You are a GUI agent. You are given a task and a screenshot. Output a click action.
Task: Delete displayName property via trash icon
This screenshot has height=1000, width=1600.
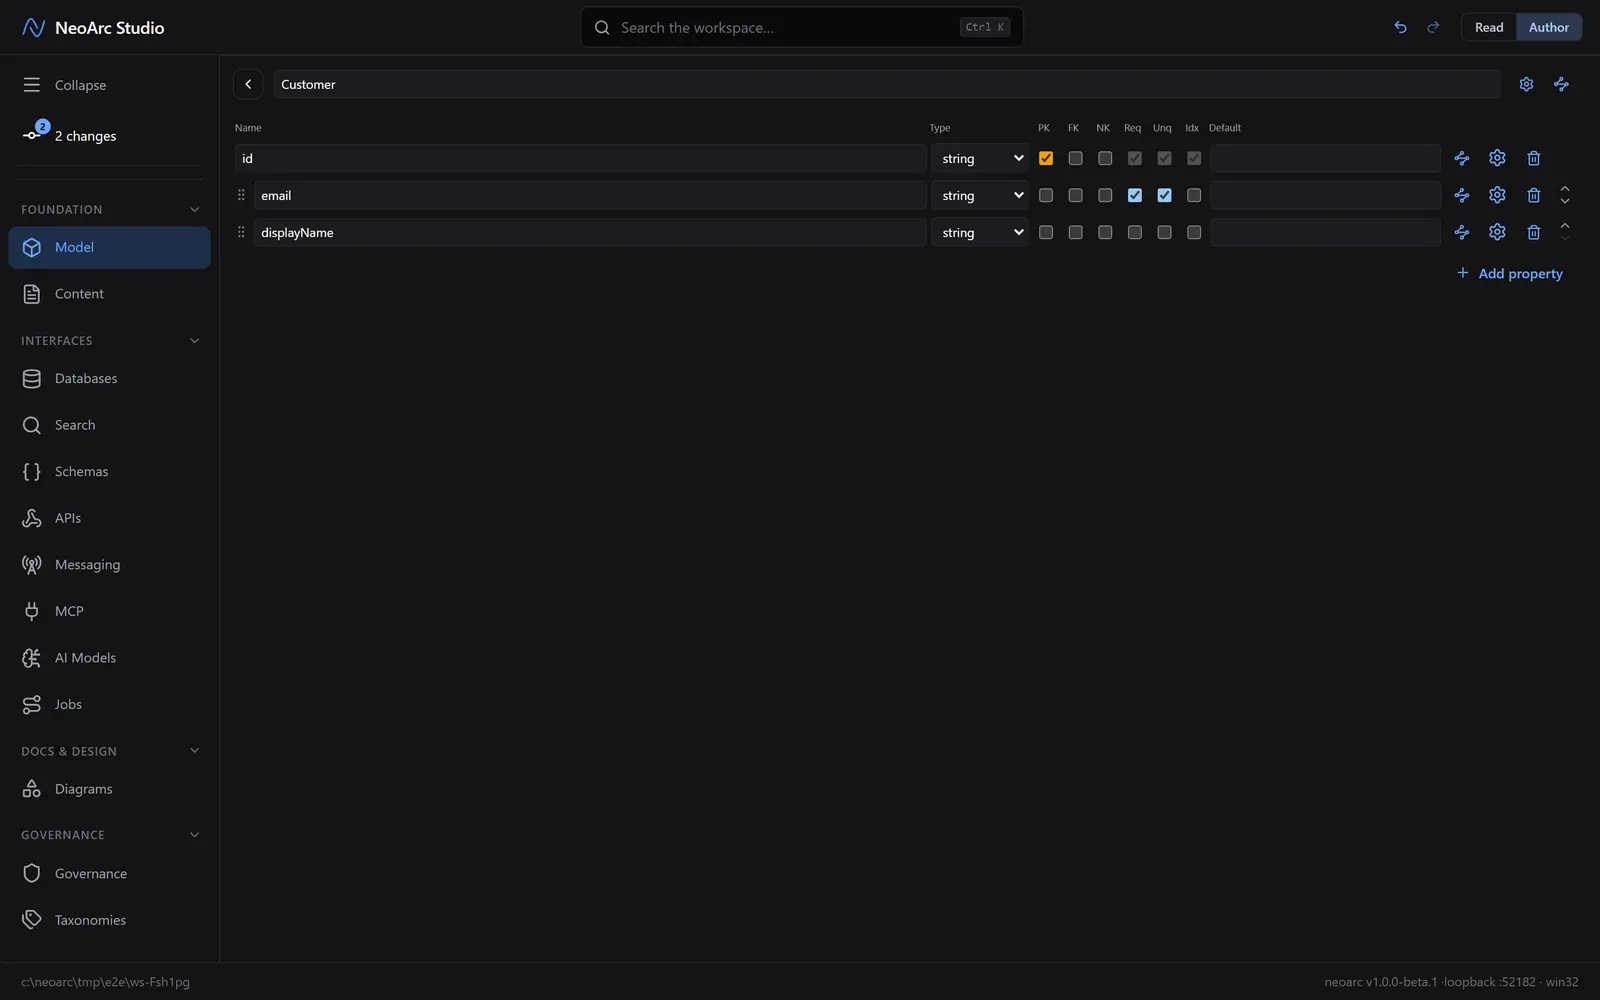coord(1534,232)
